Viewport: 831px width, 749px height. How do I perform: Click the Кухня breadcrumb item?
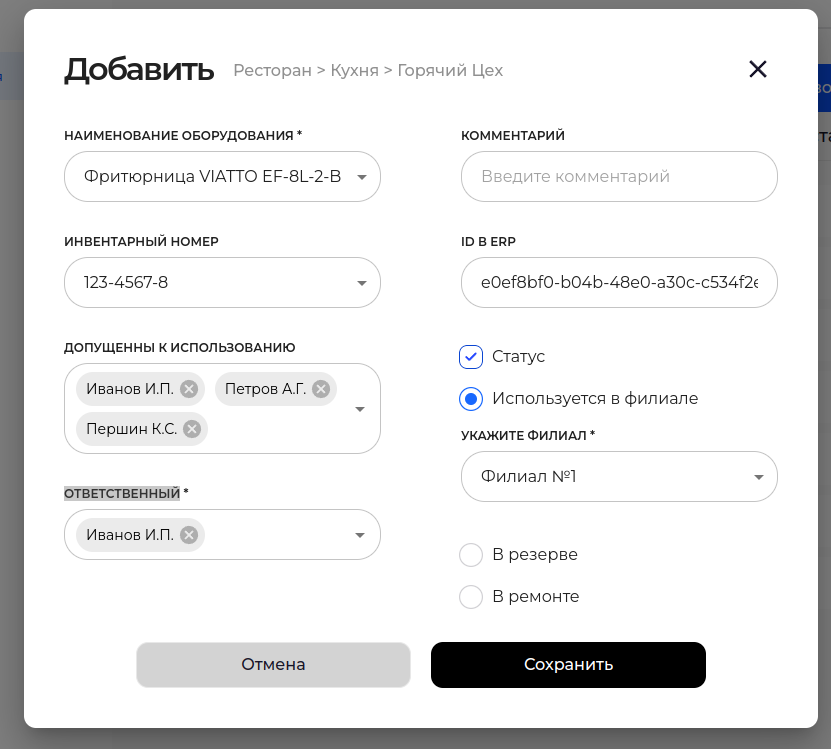coord(355,71)
